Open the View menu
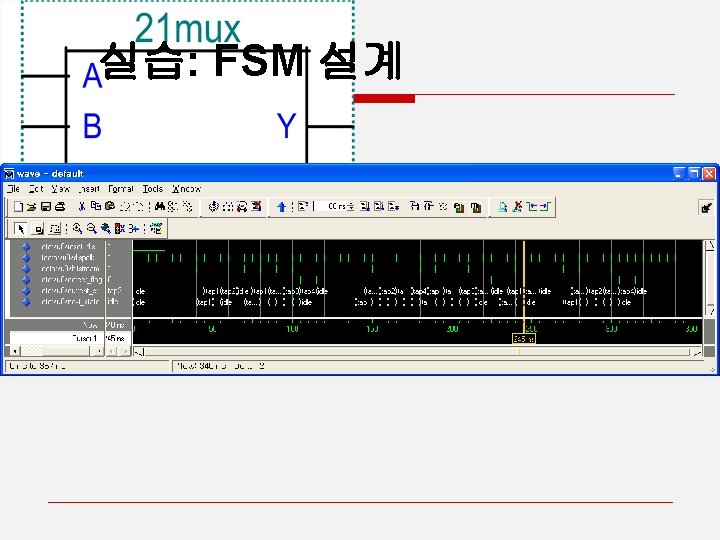This screenshot has width=720, height=540. (60, 189)
